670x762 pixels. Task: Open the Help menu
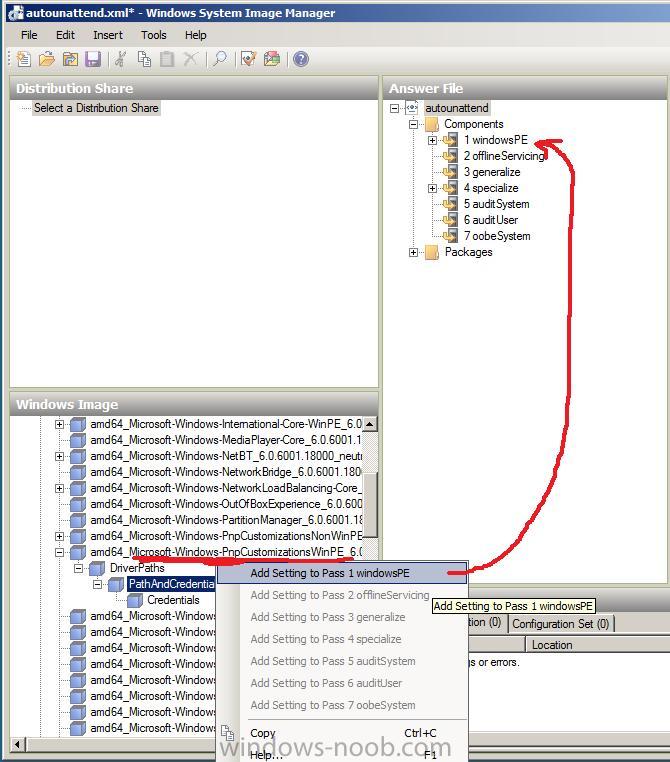point(195,35)
